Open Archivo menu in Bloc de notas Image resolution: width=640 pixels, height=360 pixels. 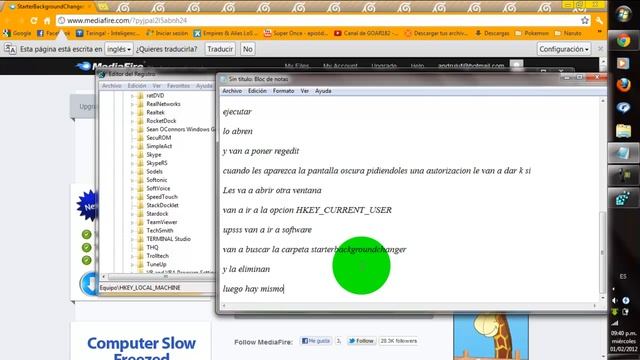click(232, 91)
